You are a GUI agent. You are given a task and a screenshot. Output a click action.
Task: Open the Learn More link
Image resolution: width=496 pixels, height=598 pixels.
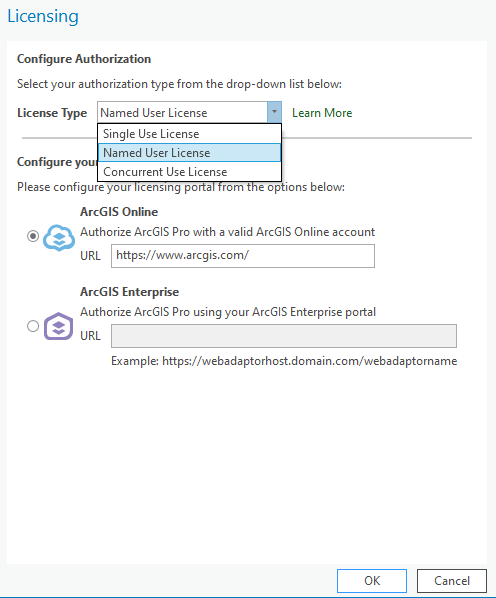pos(322,113)
